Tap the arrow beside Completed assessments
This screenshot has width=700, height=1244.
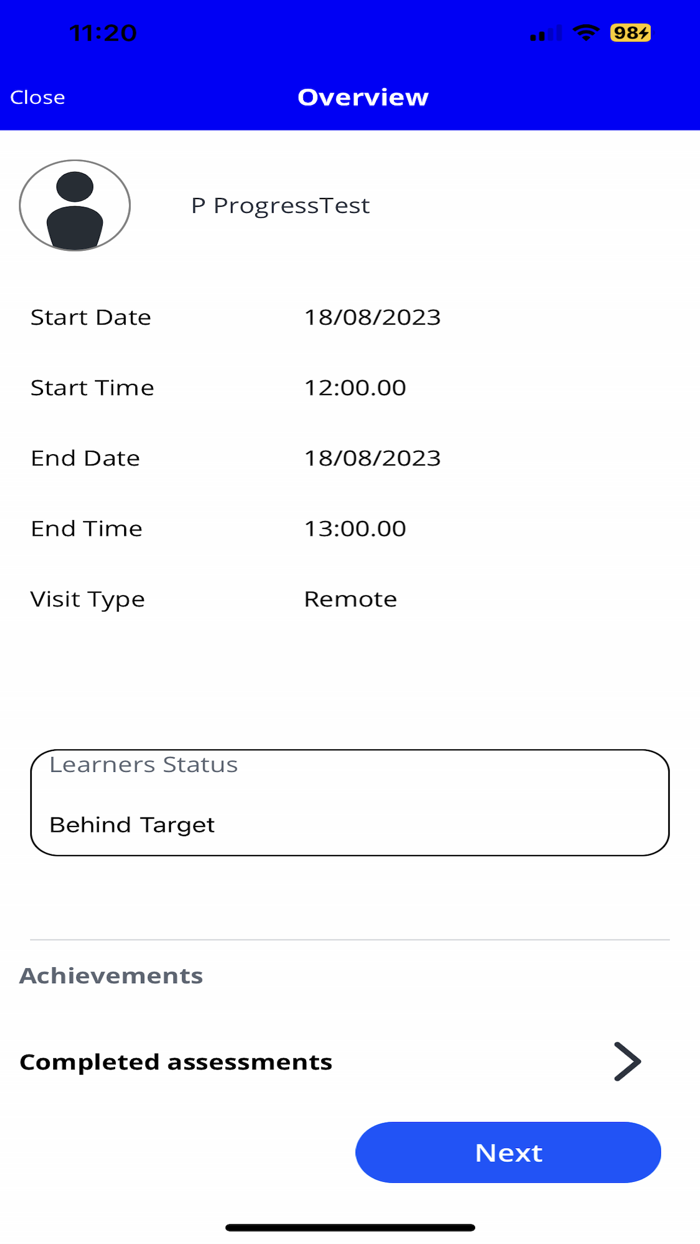pos(626,1062)
